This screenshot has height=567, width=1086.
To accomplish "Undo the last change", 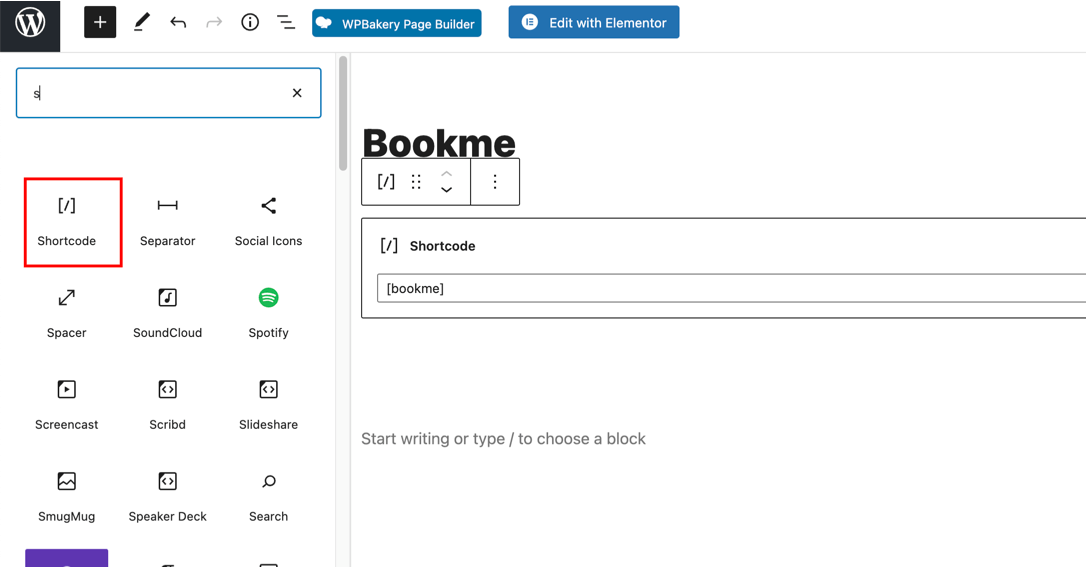I will [x=178, y=23].
